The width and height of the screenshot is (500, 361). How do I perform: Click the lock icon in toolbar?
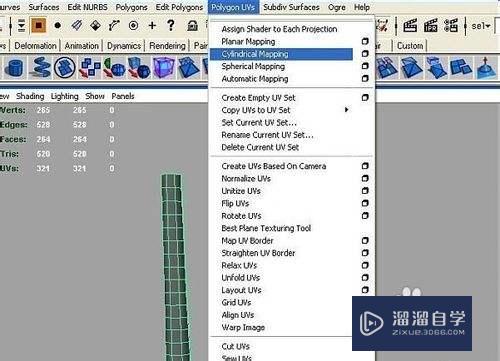(x=192, y=26)
